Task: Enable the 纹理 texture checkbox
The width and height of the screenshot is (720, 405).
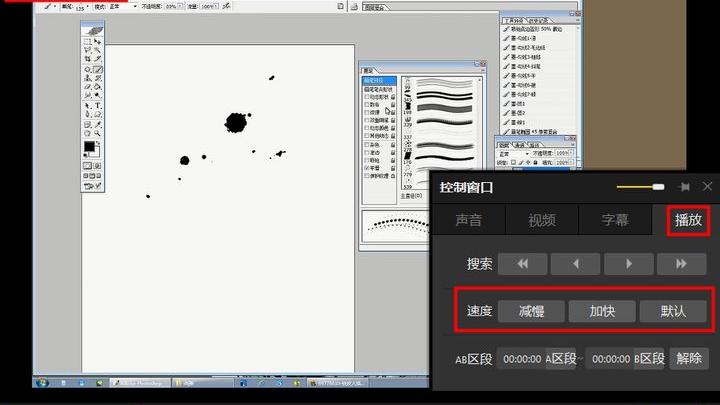Action: (x=367, y=112)
